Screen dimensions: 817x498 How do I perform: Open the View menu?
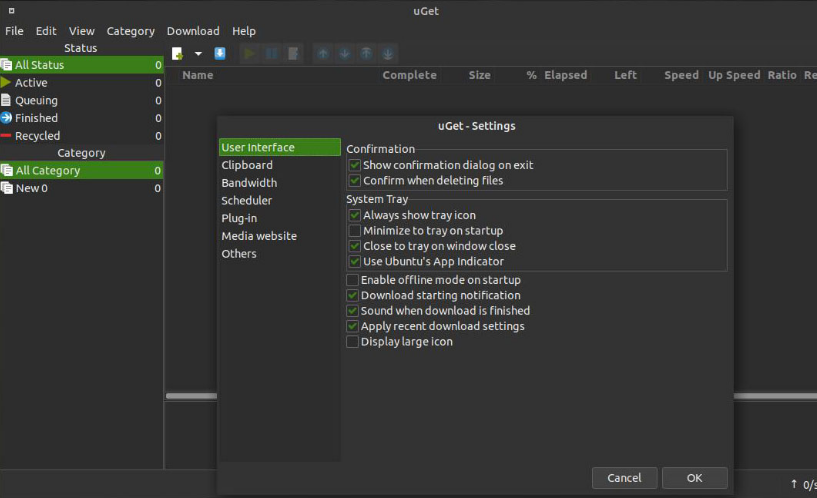pyautogui.click(x=82, y=31)
